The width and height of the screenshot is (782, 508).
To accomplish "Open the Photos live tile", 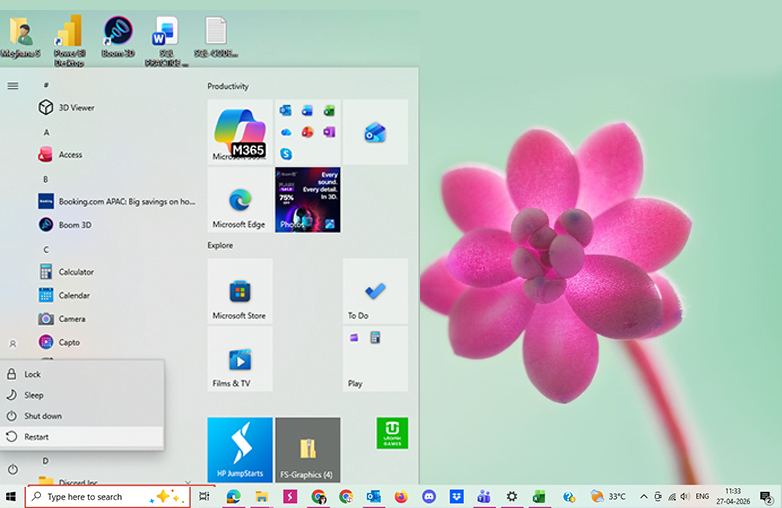I will pyautogui.click(x=308, y=199).
